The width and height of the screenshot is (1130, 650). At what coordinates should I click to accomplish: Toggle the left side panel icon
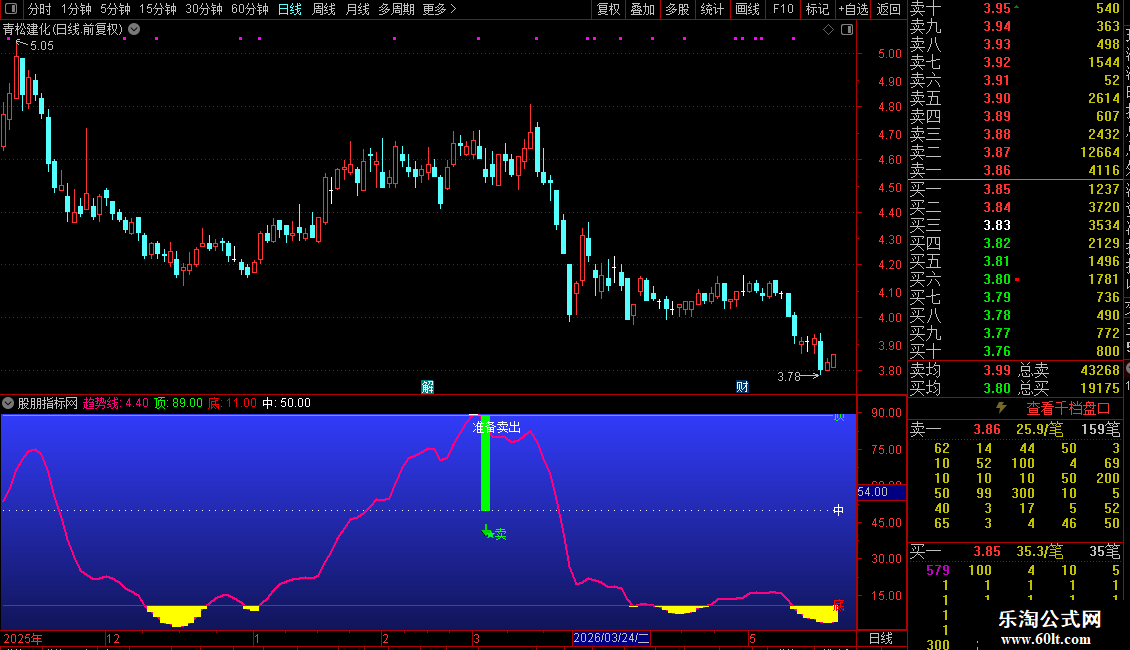(11, 9)
